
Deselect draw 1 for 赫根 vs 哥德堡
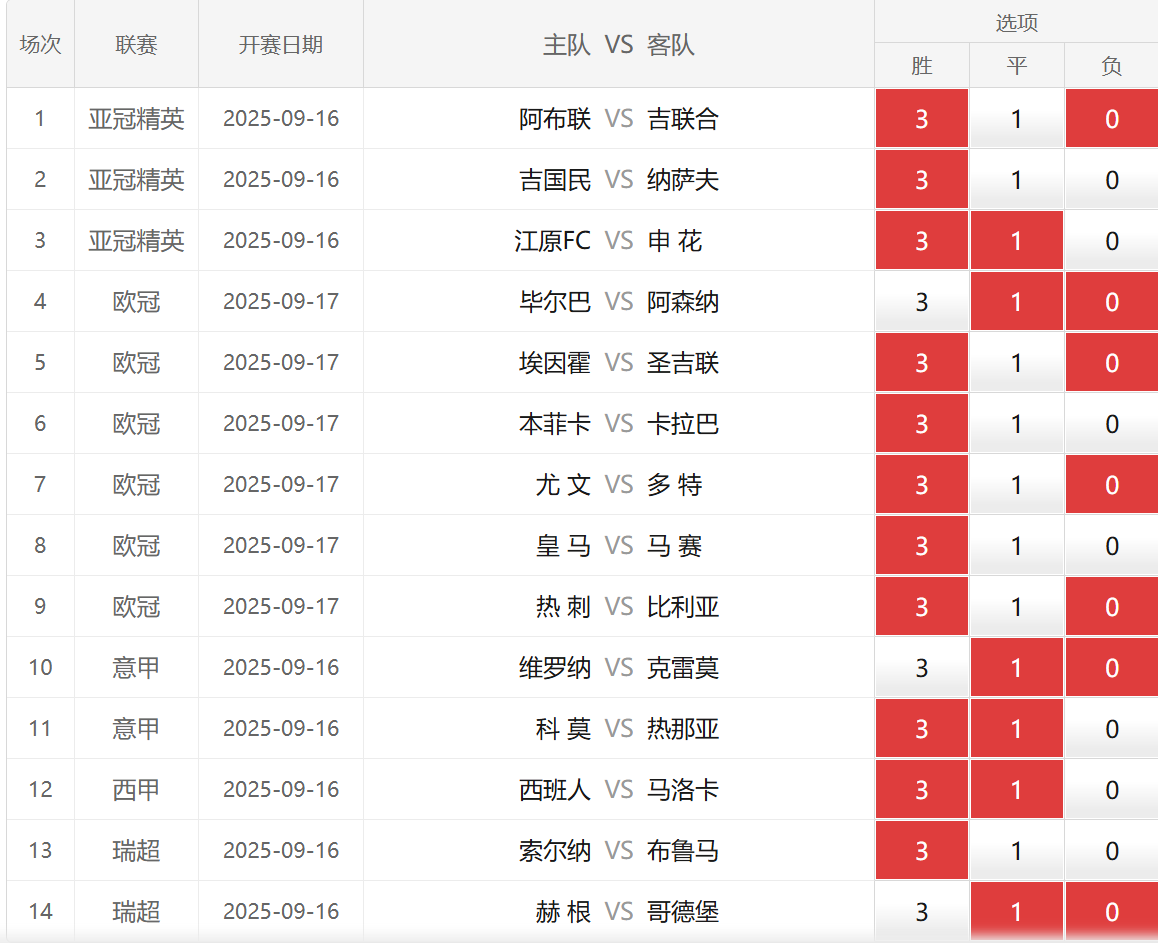[1016, 912]
